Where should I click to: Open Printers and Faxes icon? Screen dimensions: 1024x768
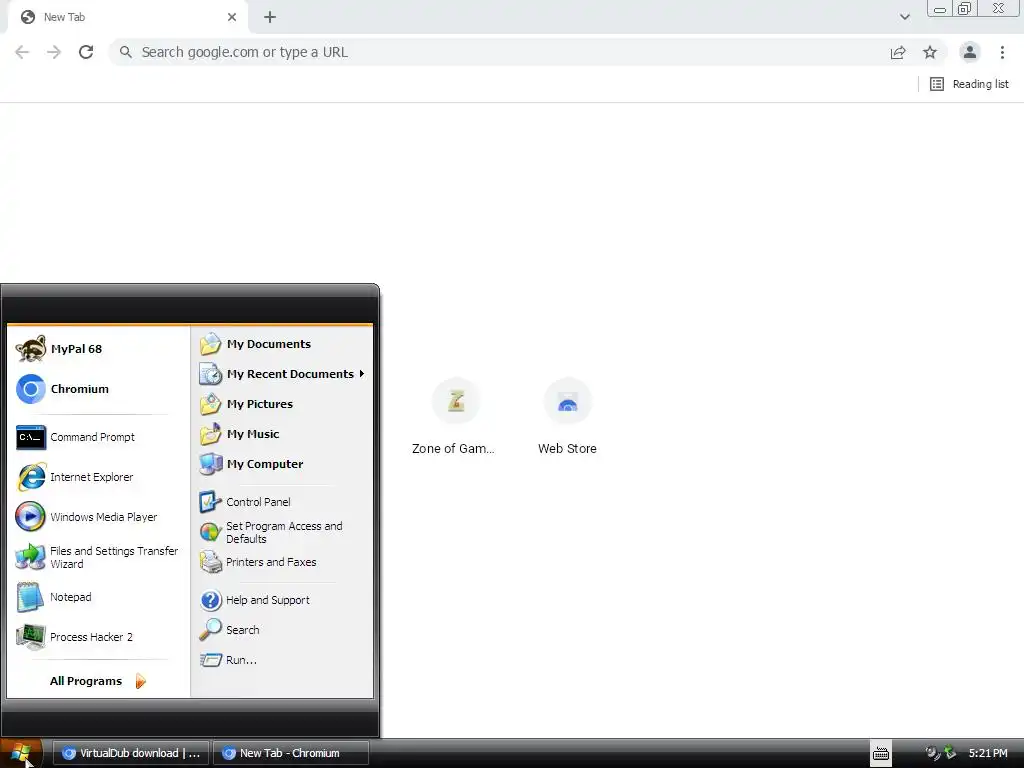(210, 562)
